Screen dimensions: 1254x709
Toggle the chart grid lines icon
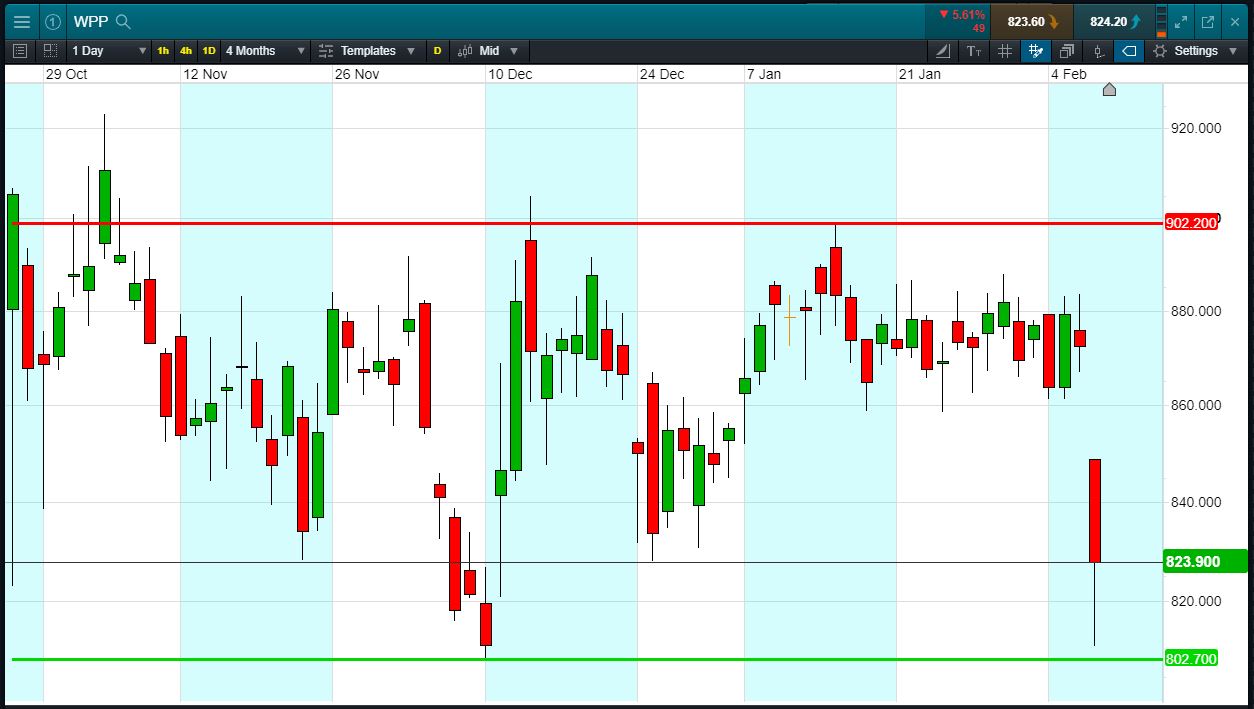click(1005, 50)
